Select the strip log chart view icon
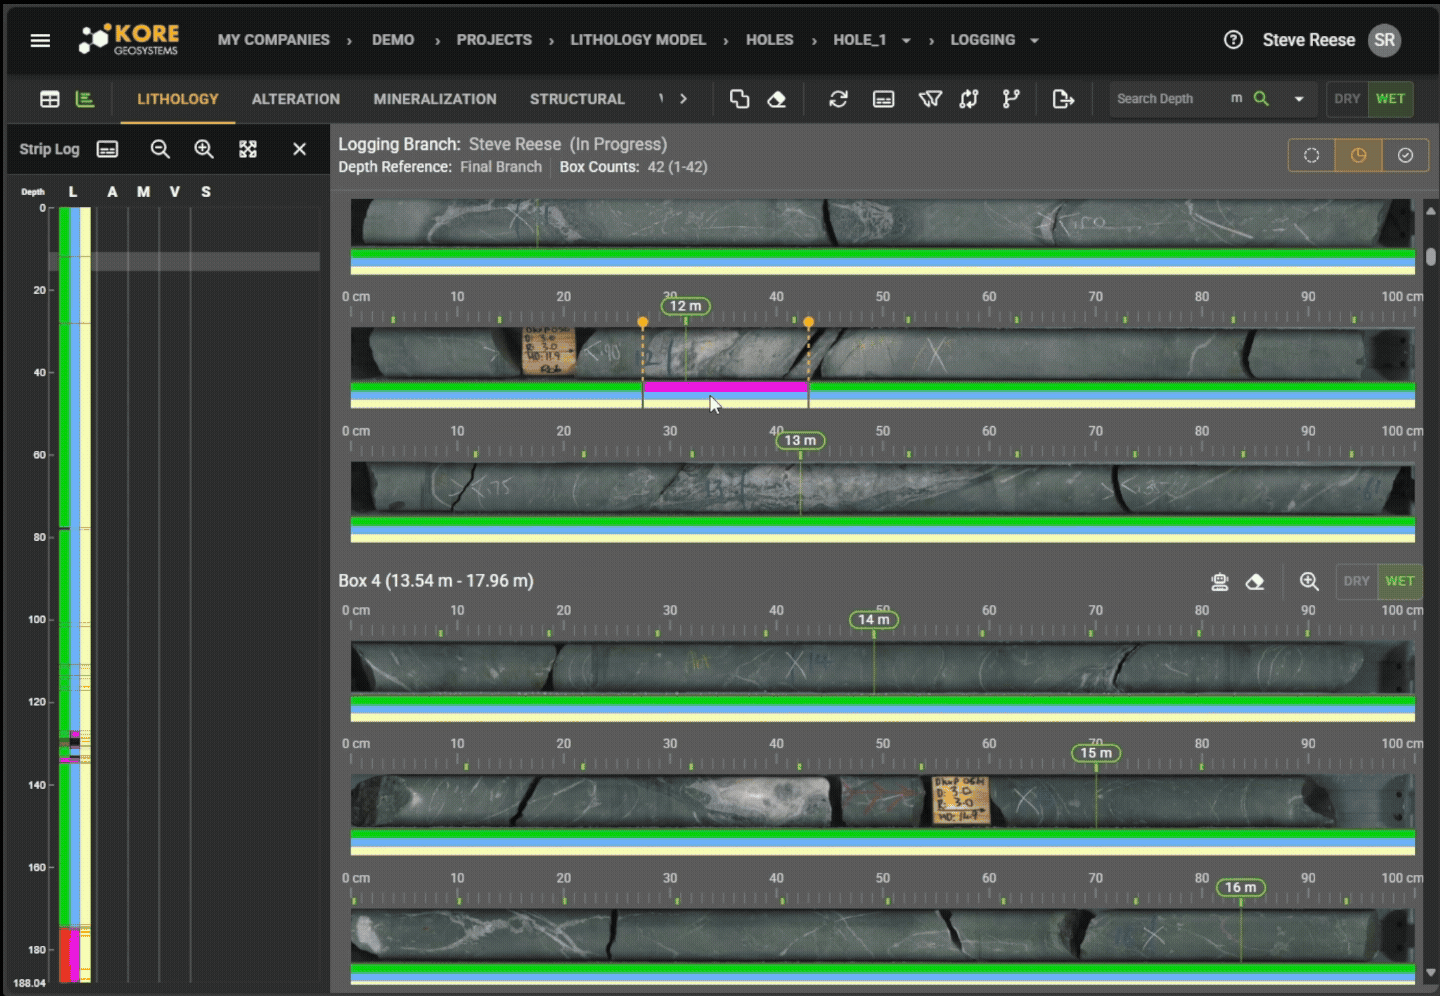Image resolution: width=1440 pixels, height=996 pixels. [x=85, y=99]
